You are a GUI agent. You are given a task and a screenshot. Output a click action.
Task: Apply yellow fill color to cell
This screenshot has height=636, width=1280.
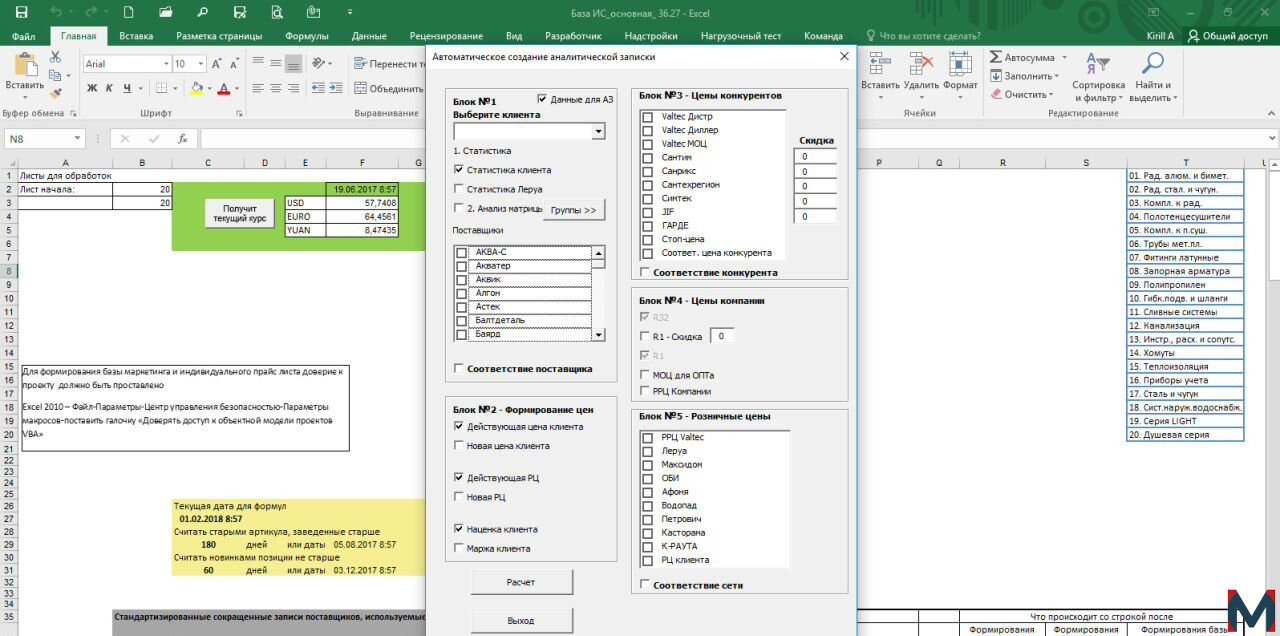(x=196, y=88)
